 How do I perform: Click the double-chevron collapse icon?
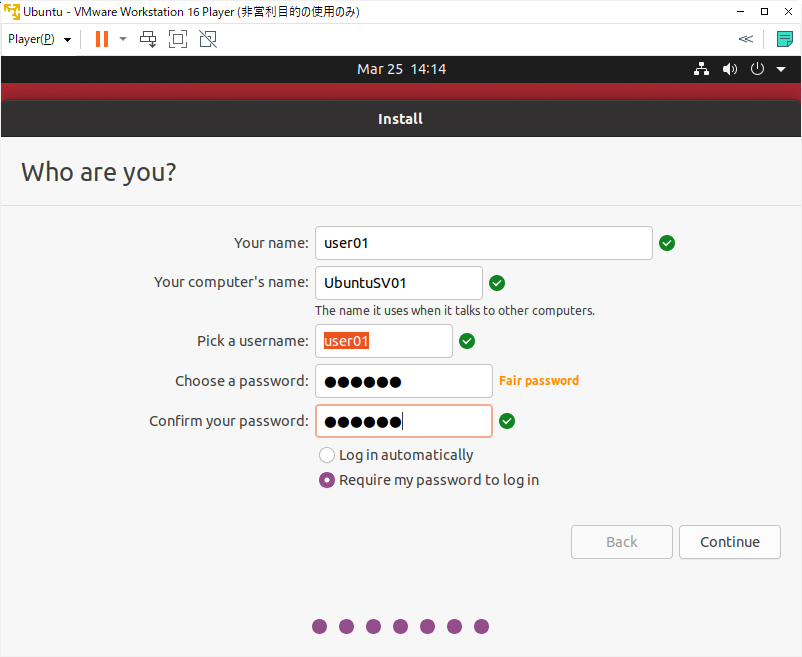[x=745, y=39]
